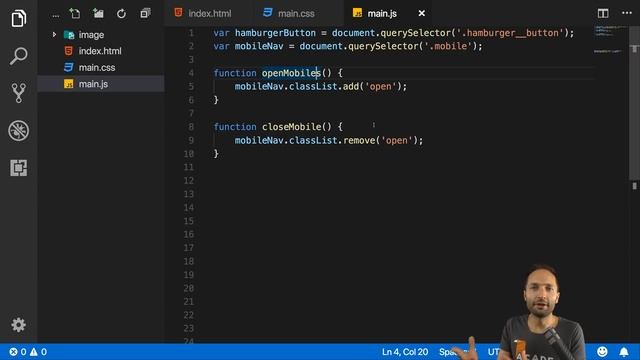This screenshot has width=640, height=360.
Task: Open the Source Control view
Action: coord(18,93)
